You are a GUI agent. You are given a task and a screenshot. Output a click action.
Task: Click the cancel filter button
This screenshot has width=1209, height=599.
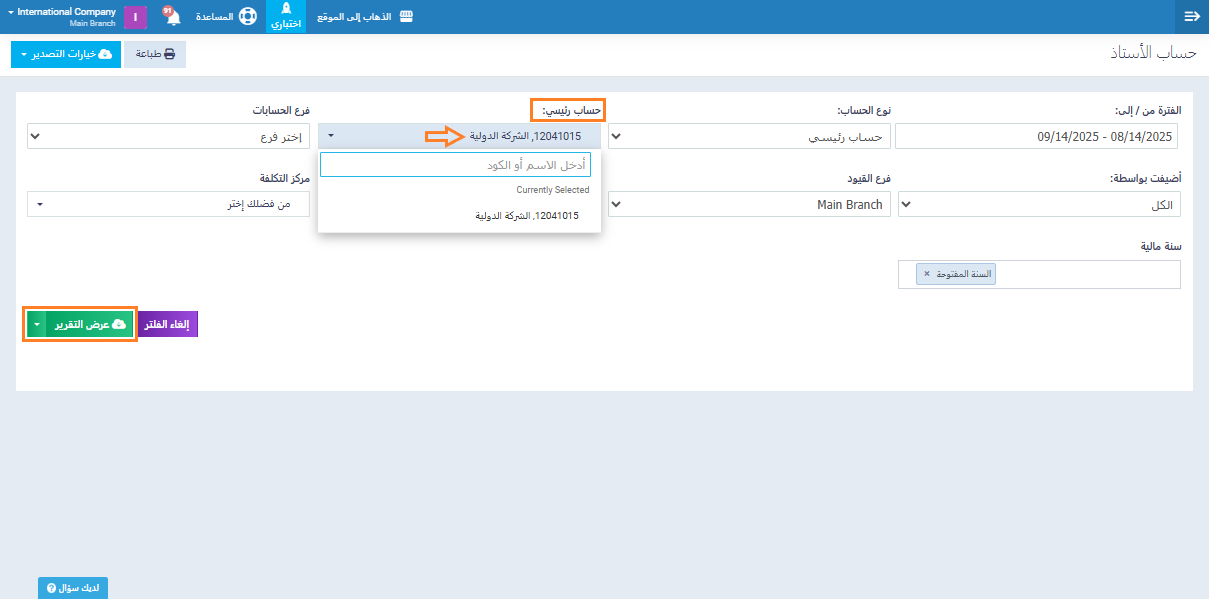pyautogui.click(x=167, y=324)
